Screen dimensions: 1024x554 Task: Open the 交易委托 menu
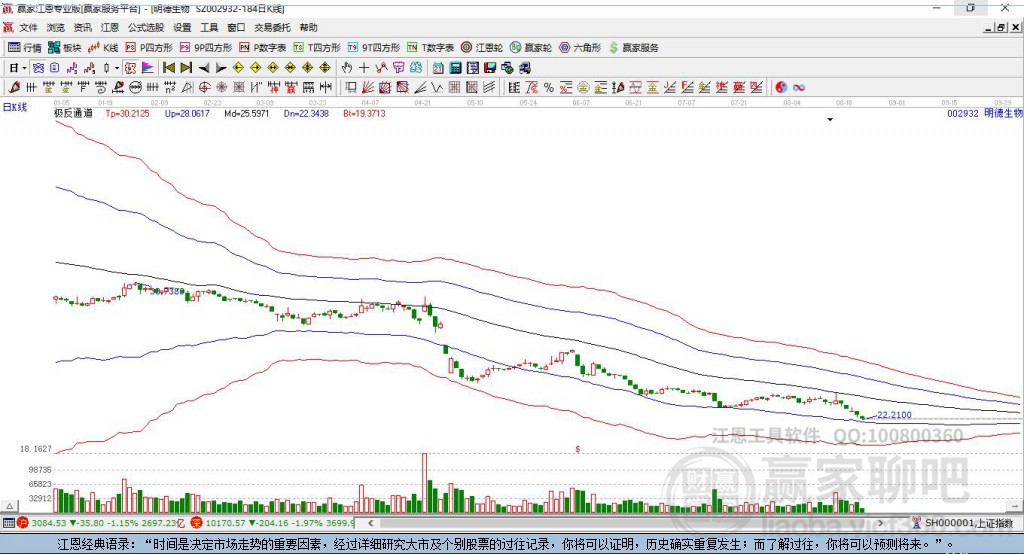[272, 28]
